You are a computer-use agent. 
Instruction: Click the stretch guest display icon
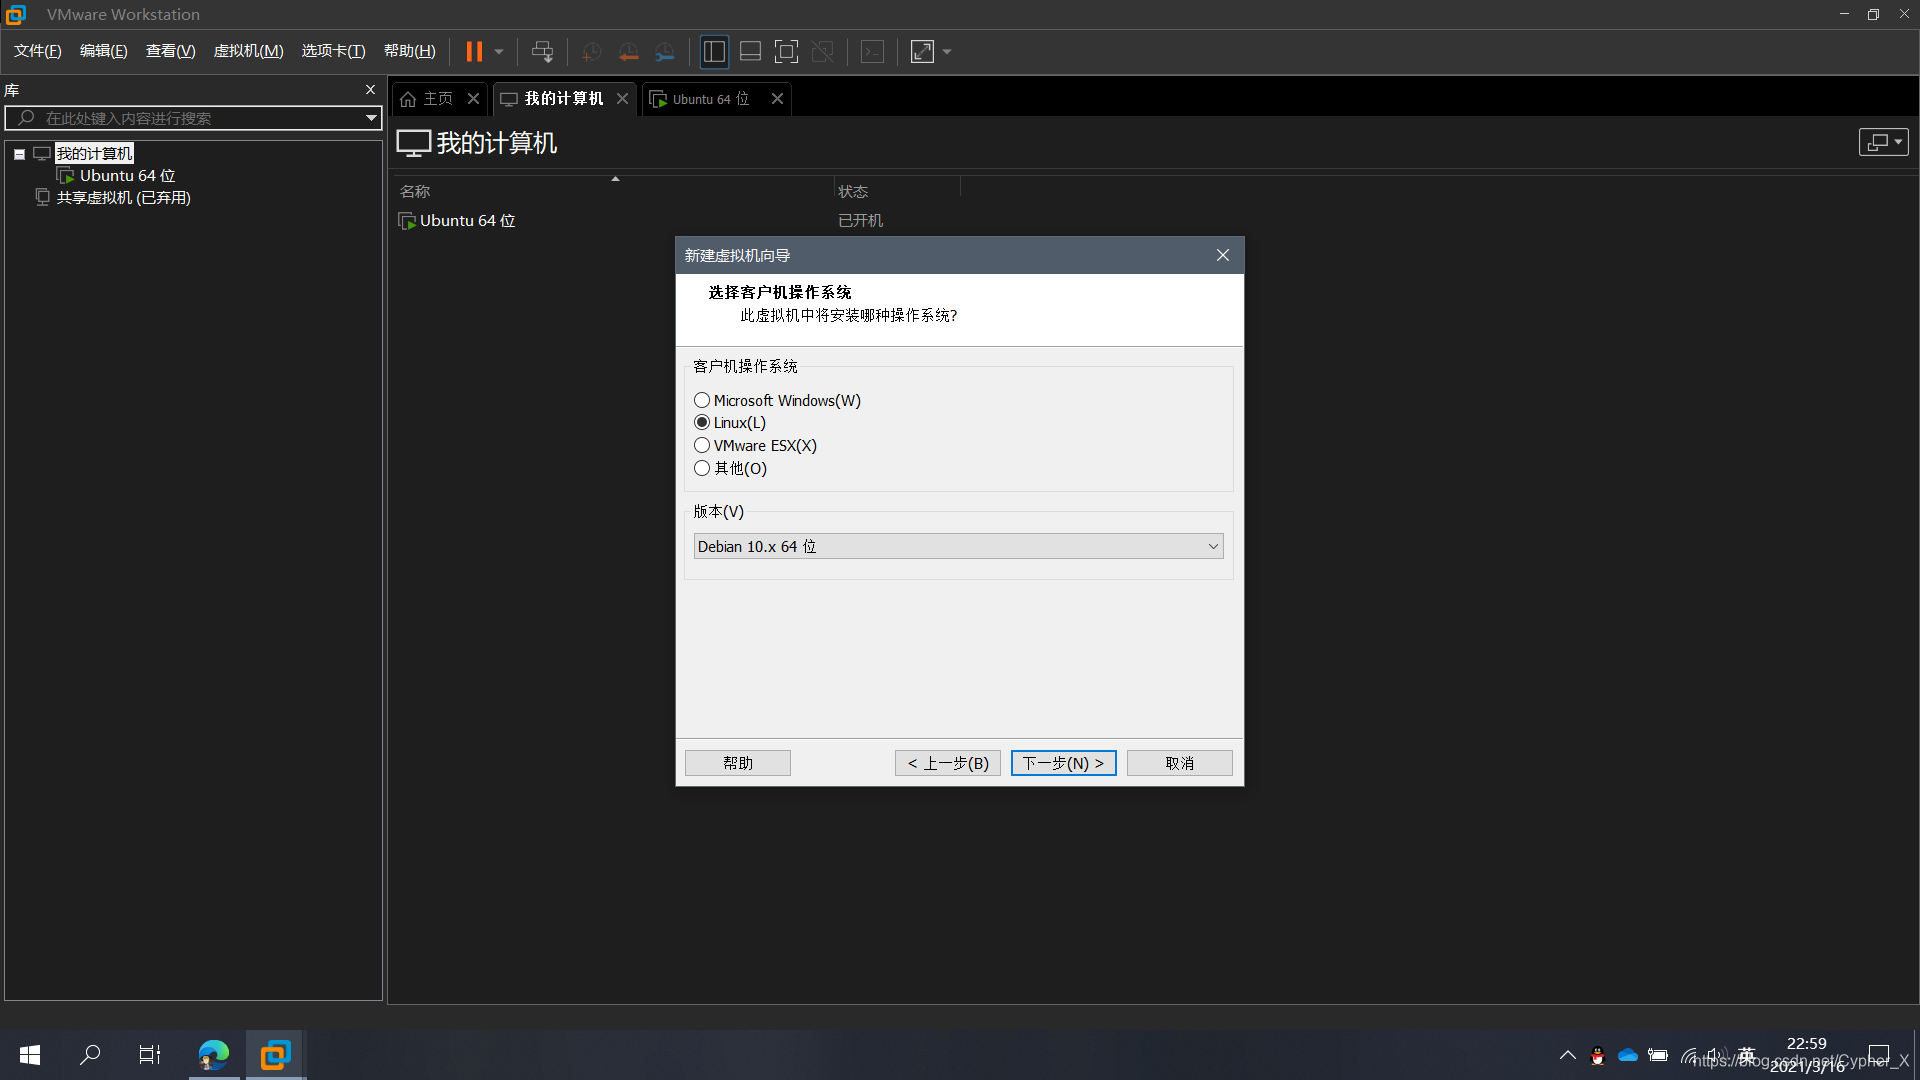[922, 51]
